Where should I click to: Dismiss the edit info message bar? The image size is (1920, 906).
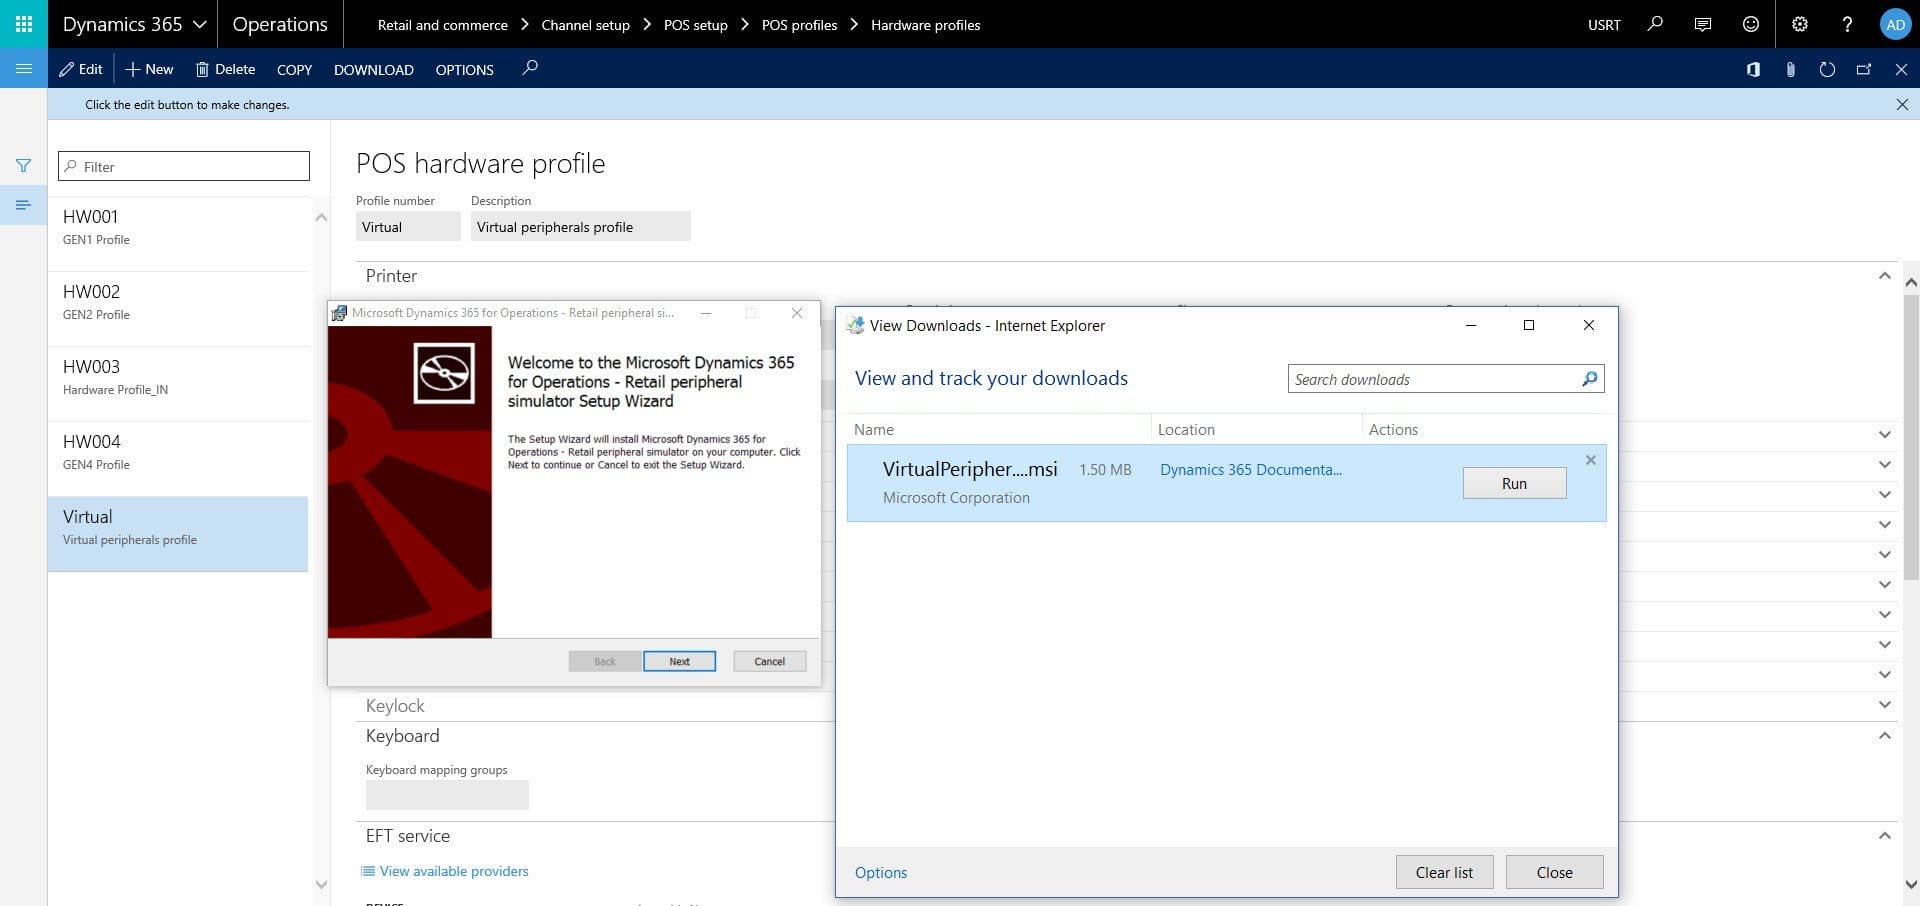pyautogui.click(x=1901, y=104)
